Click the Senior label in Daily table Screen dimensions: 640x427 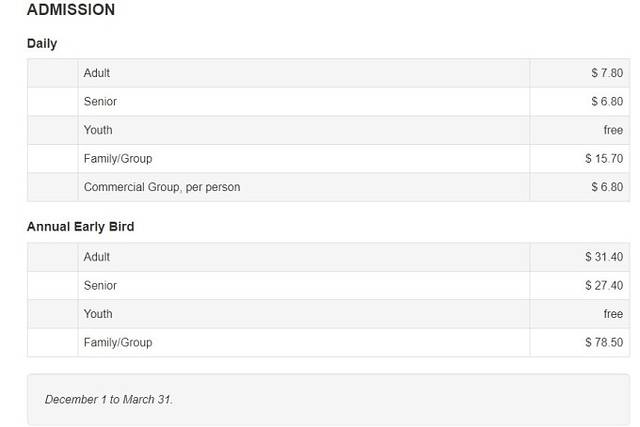tap(100, 102)
